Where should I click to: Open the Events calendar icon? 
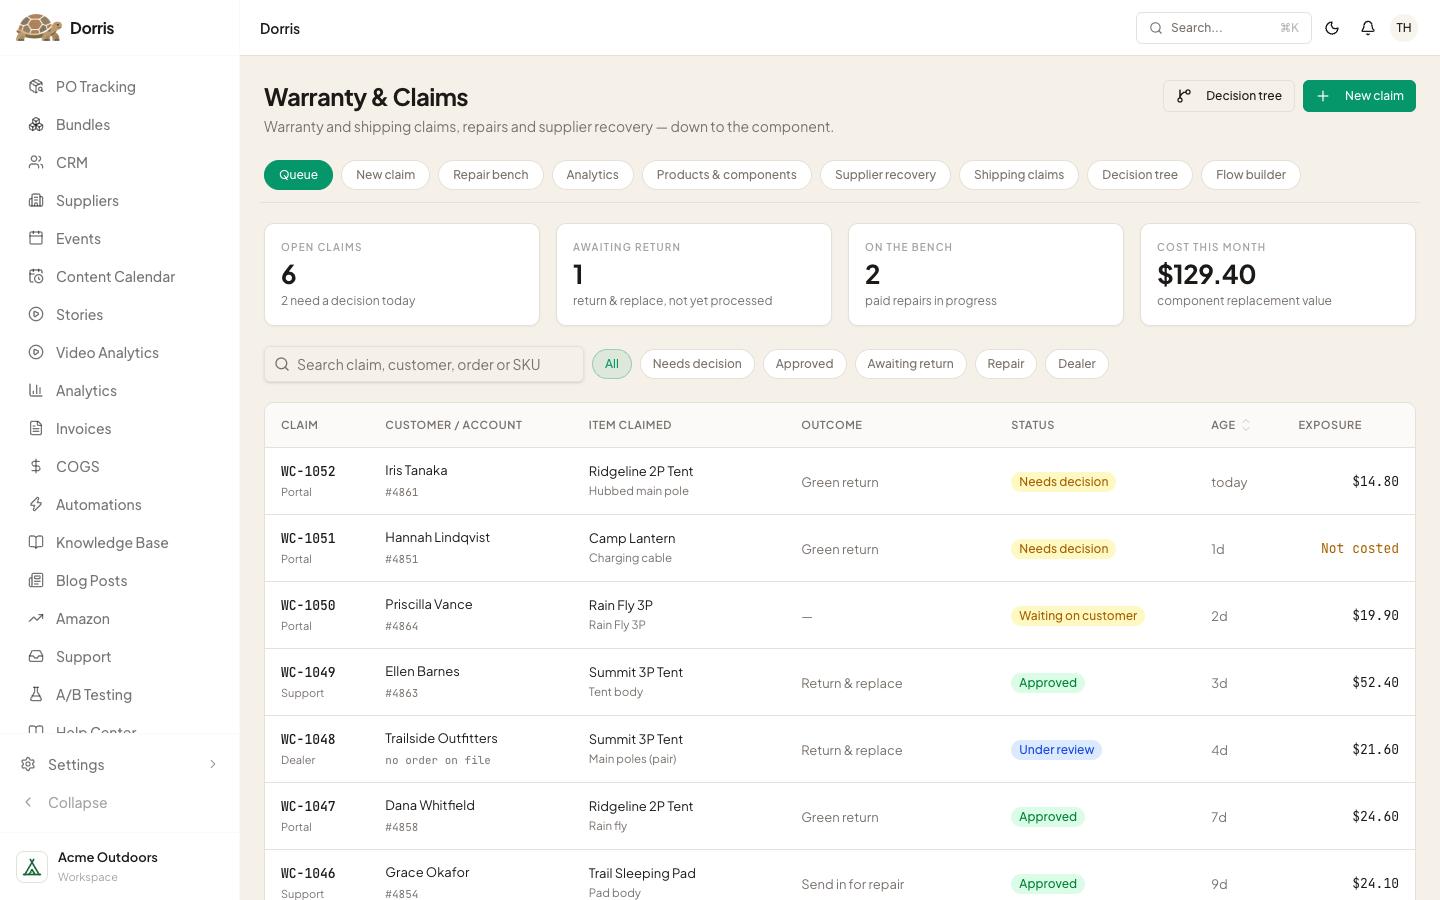click(36, 238)
